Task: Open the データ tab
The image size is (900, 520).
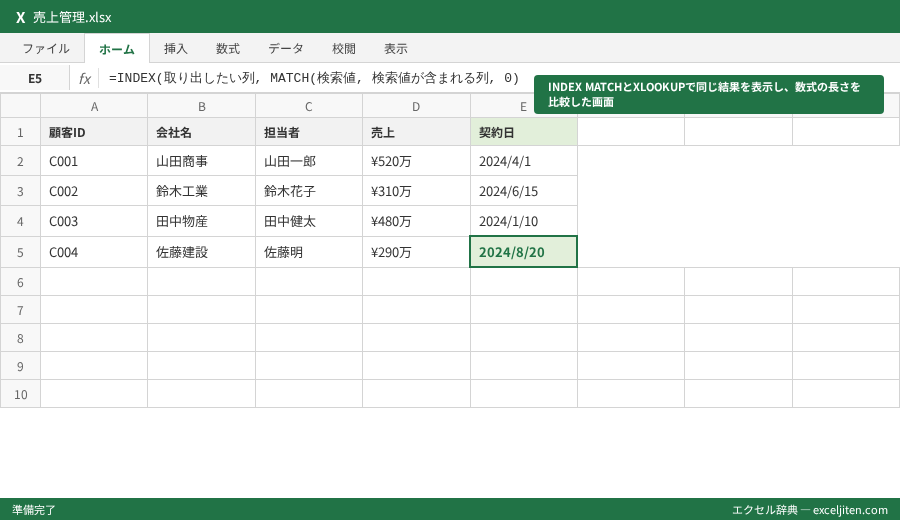Action: point(286,49)
